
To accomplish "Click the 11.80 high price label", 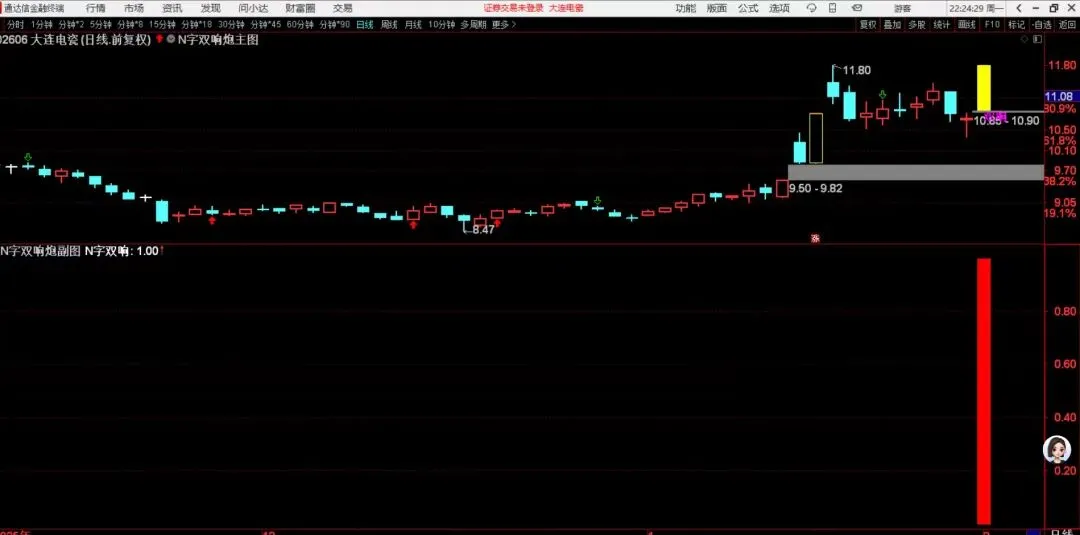I will (856, 70).
